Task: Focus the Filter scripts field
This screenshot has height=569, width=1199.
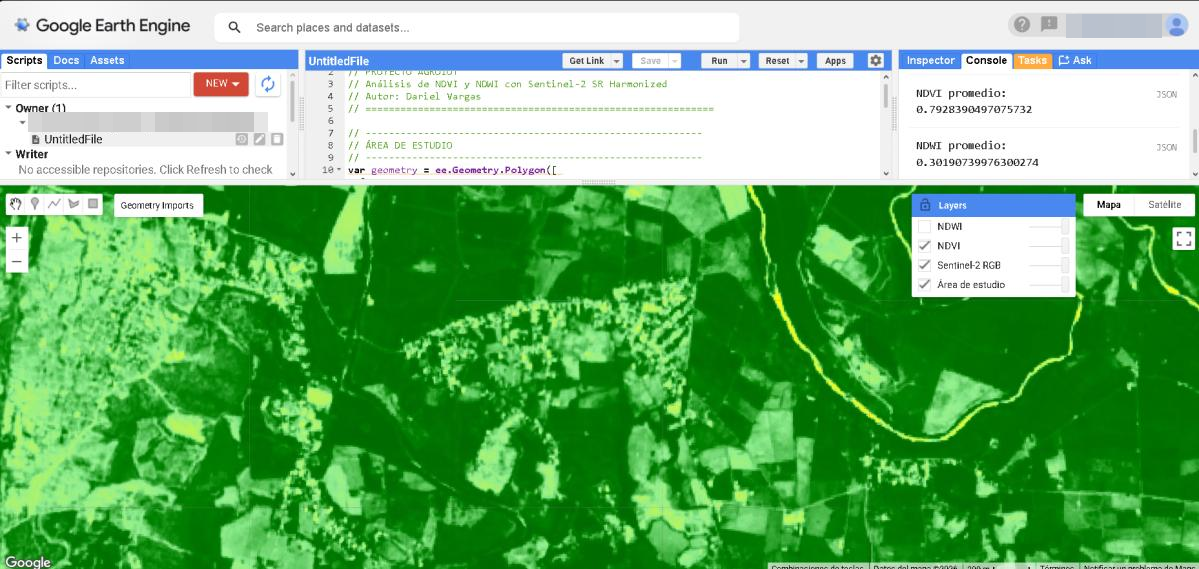Action: pos(96,85)
